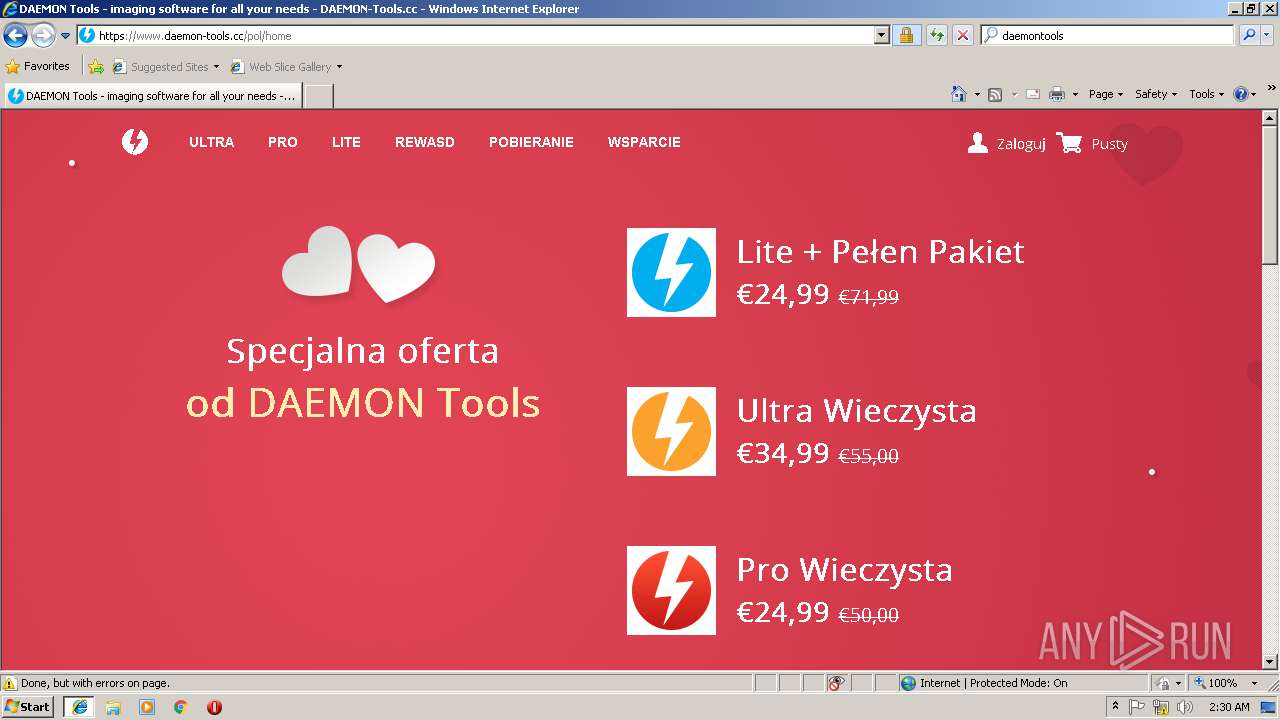Expand the Web Slice Gallery dropdown
This screenshot has height=720, width=1280.
[x=339, y=67]
